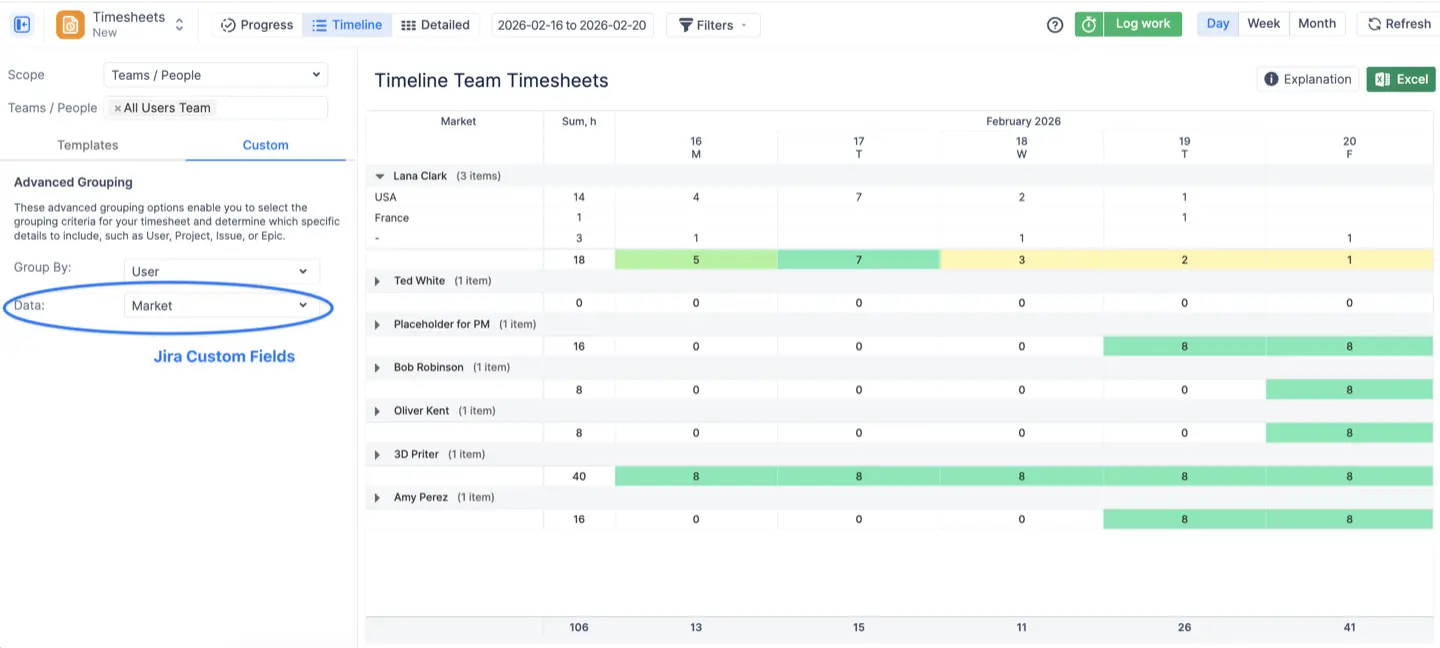The image size is (1440, 648).
Task: Open the Data dropdown showing Market
Action: point(220,305)
